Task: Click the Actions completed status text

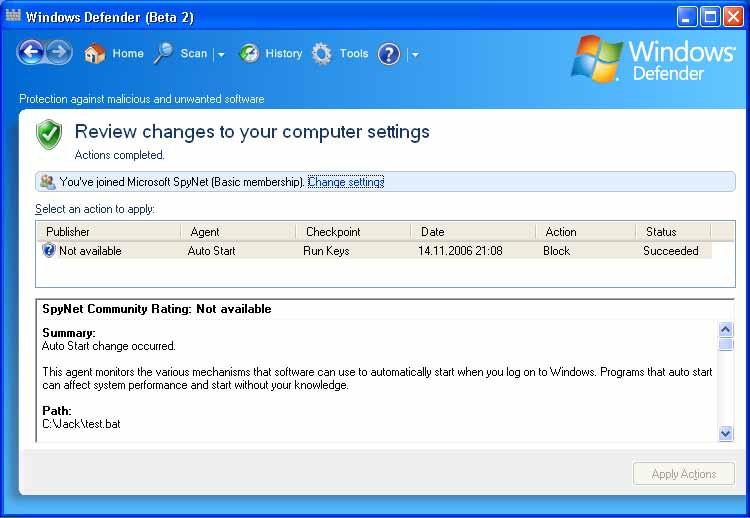Action: point(119,155)
